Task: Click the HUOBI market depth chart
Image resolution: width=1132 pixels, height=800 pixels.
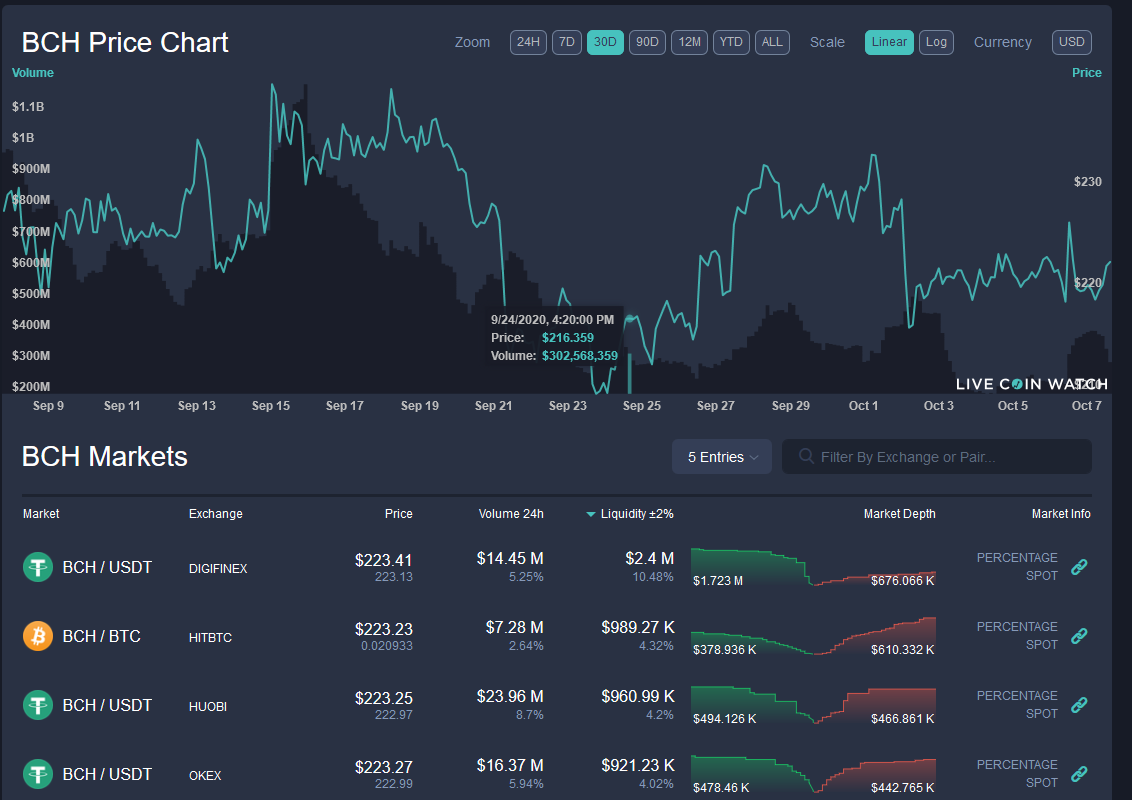Action: (813, 705)
